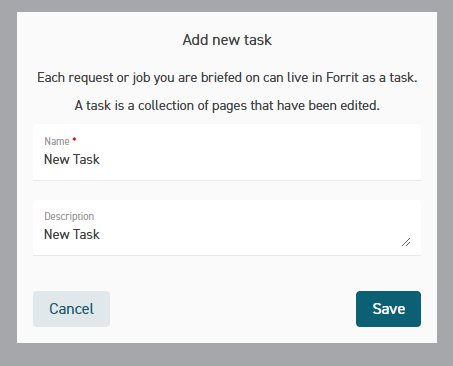Click the underline beneath the Name field
453x366 pixels.
227,180
